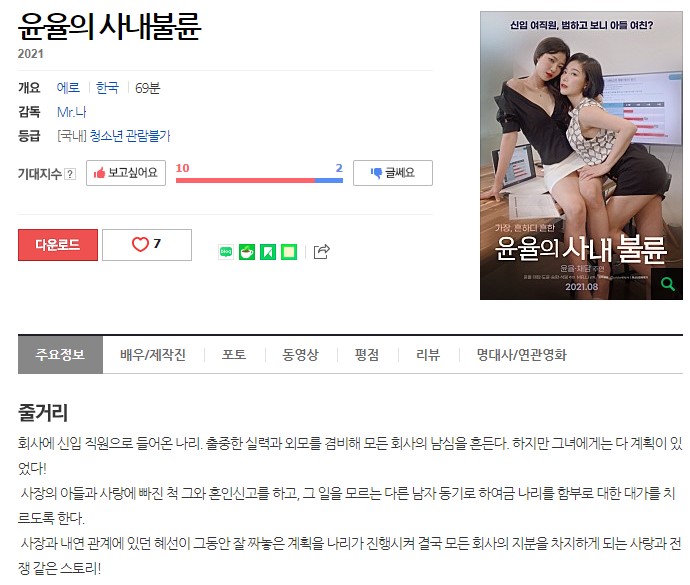Click the green bookmark share icon

click(268, 252)
